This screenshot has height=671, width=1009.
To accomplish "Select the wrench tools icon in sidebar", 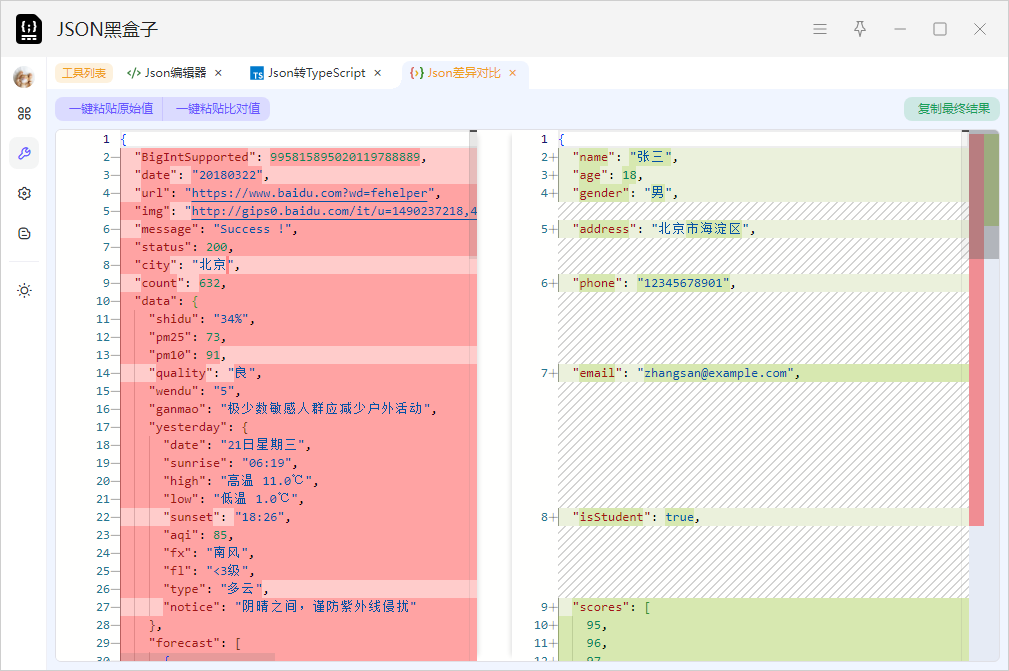I will click(24, 153).
